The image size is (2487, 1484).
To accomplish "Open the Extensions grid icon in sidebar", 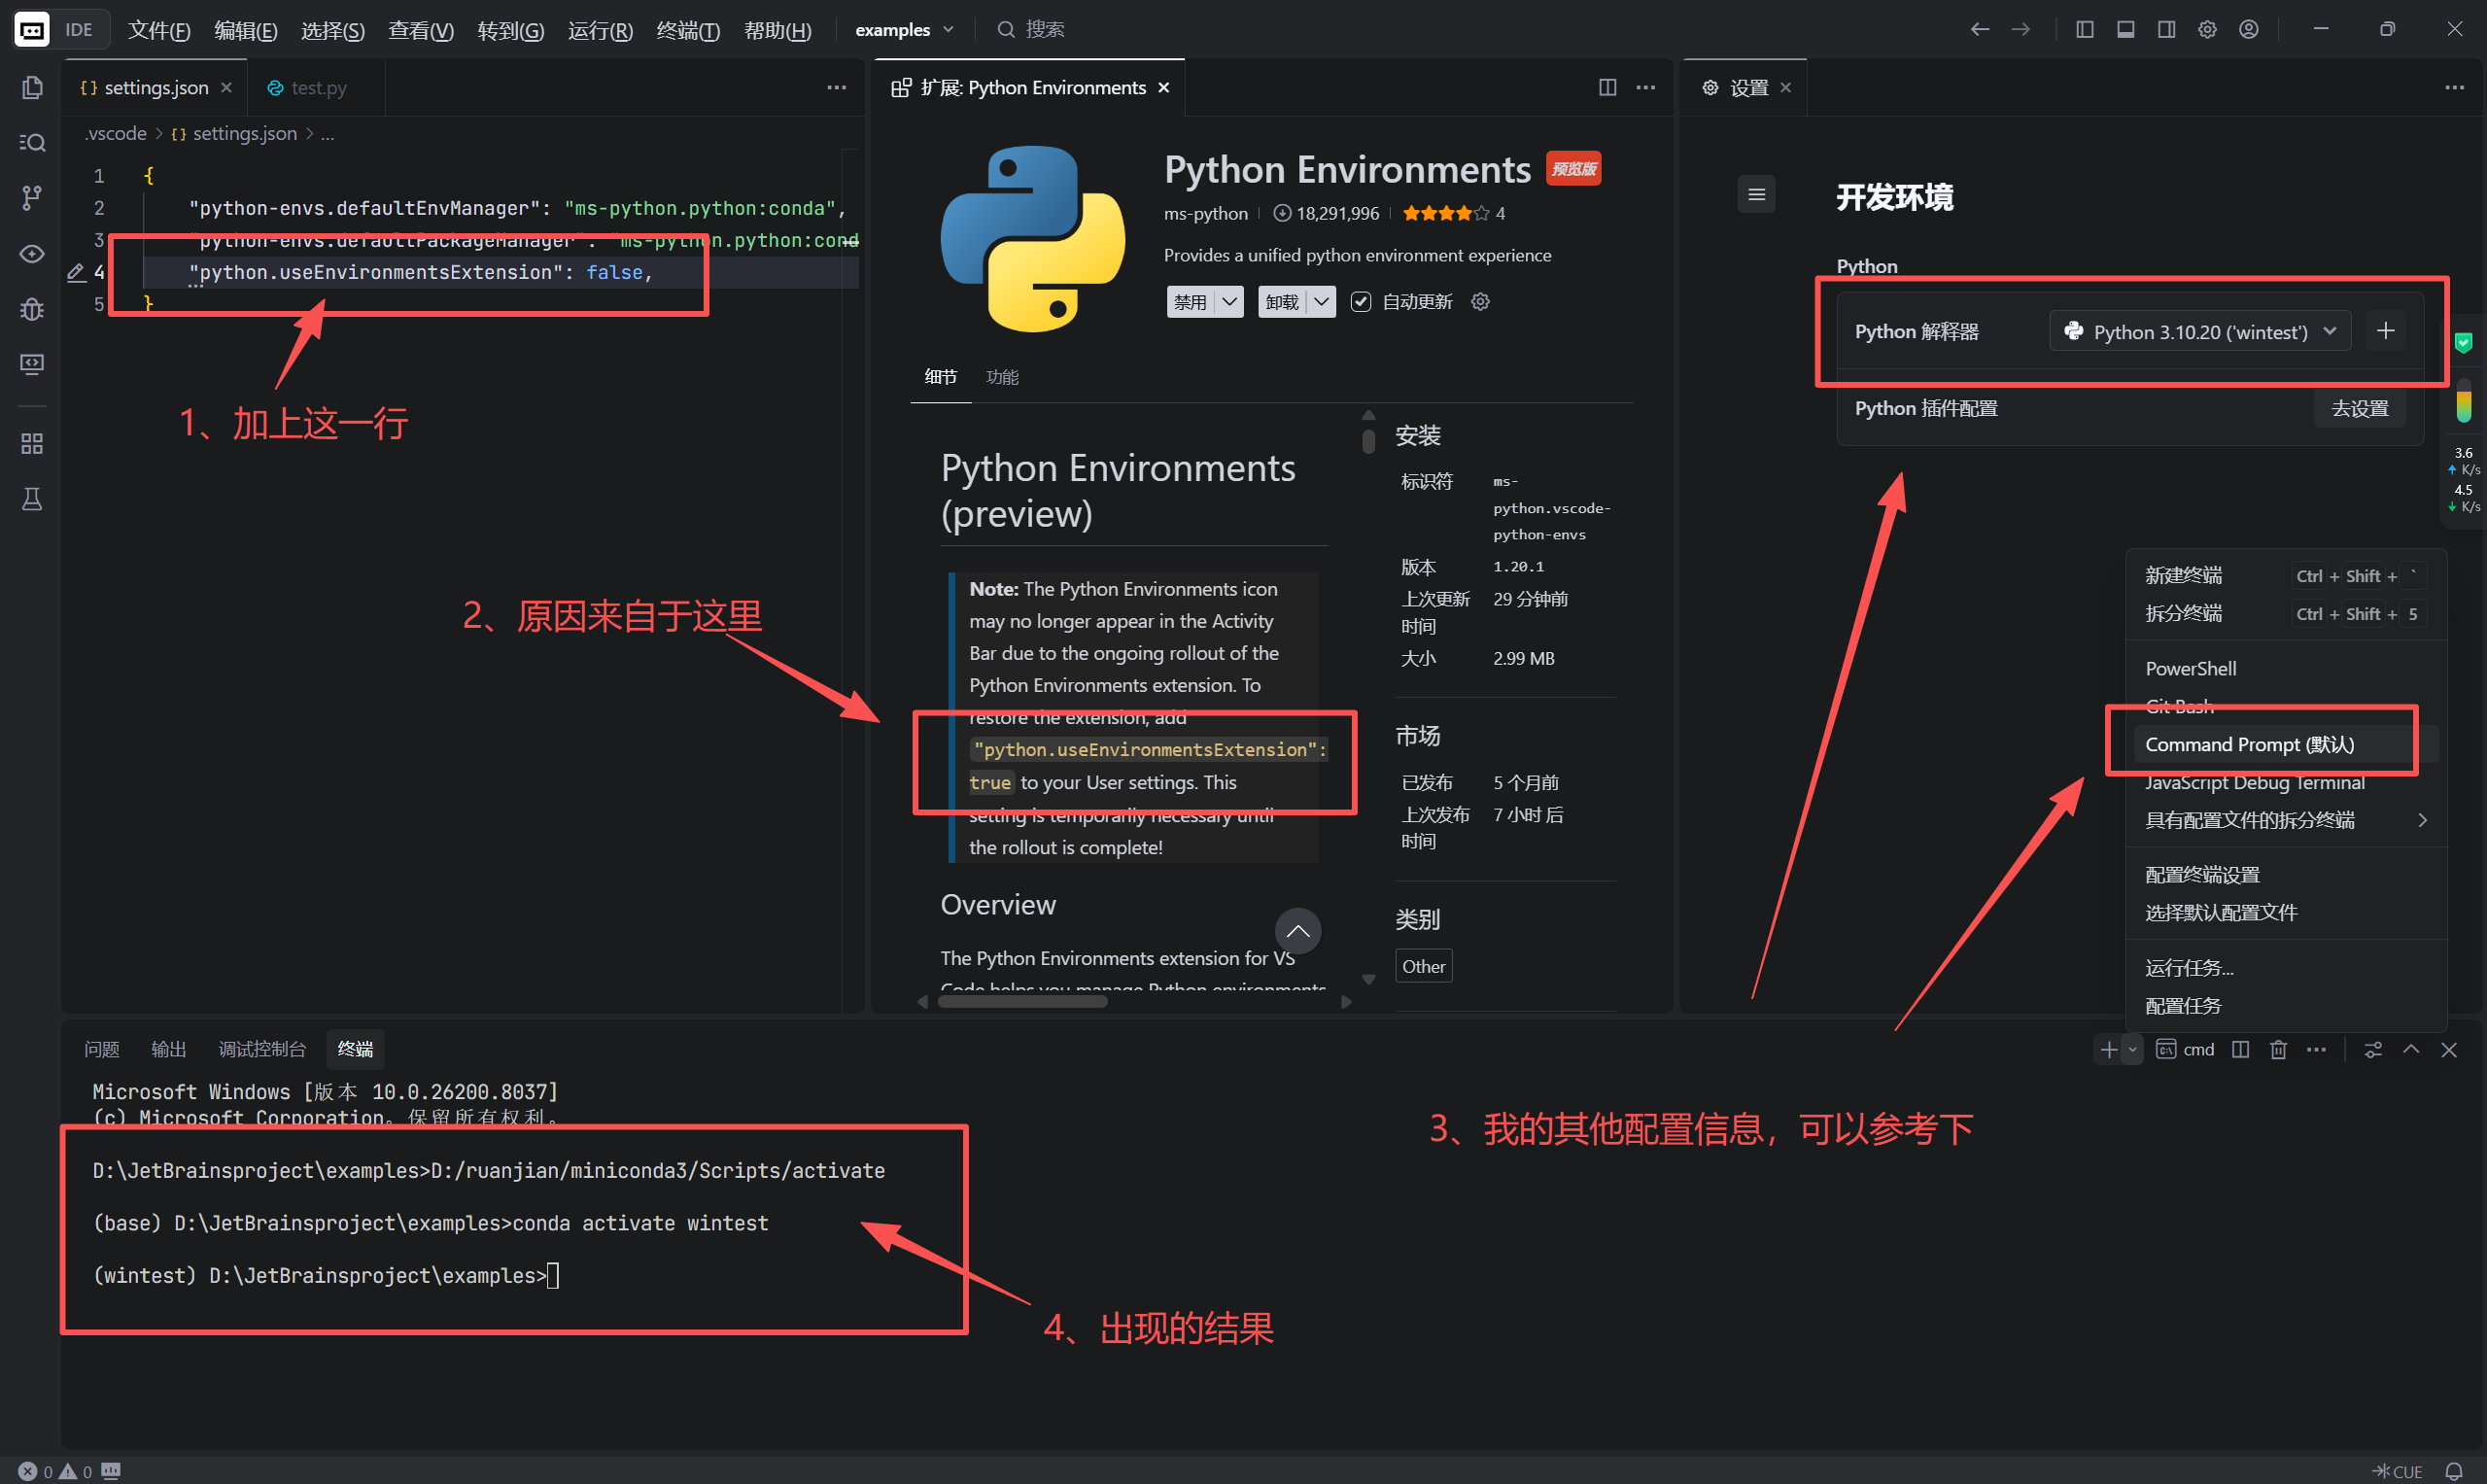I will pyautogui.click(x=32, y=444).
